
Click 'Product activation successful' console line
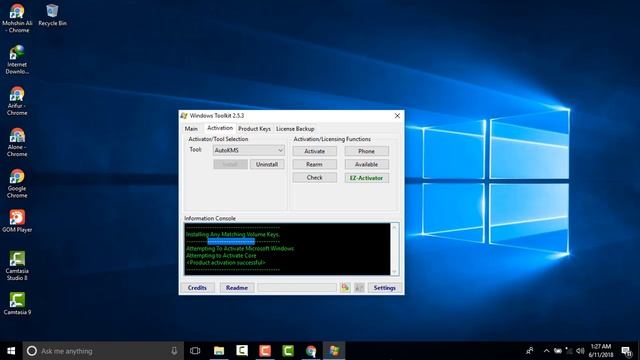click(x=226, y=262)
